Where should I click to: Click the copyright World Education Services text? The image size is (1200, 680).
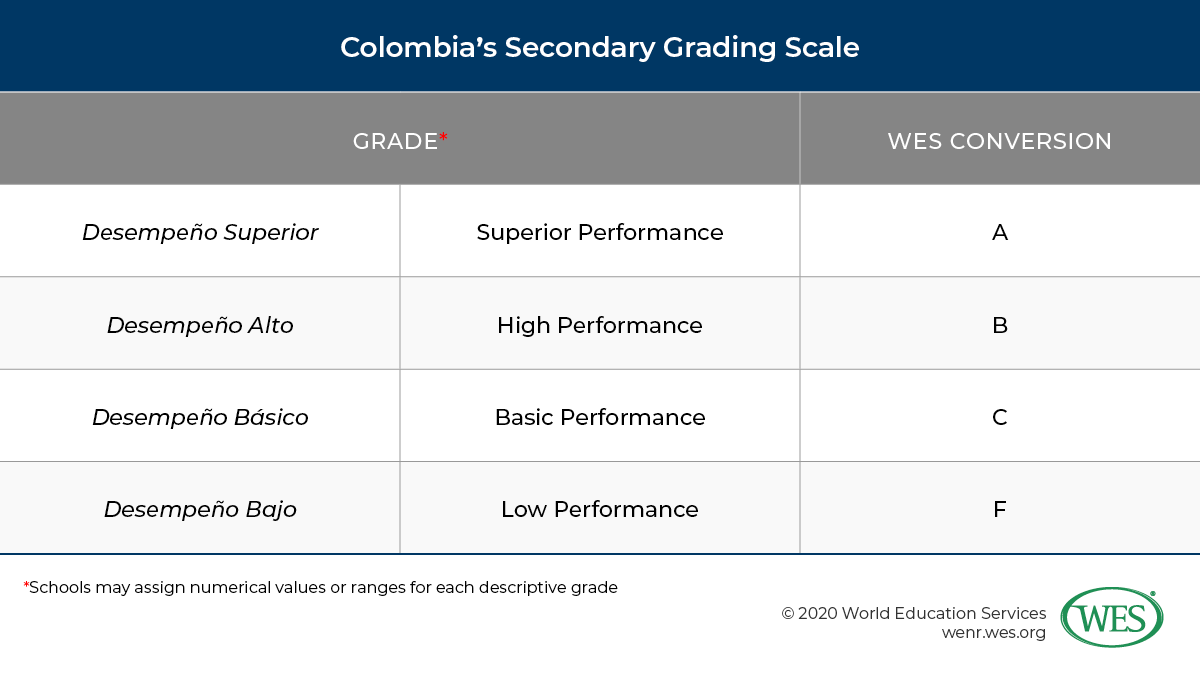[913, 613]
